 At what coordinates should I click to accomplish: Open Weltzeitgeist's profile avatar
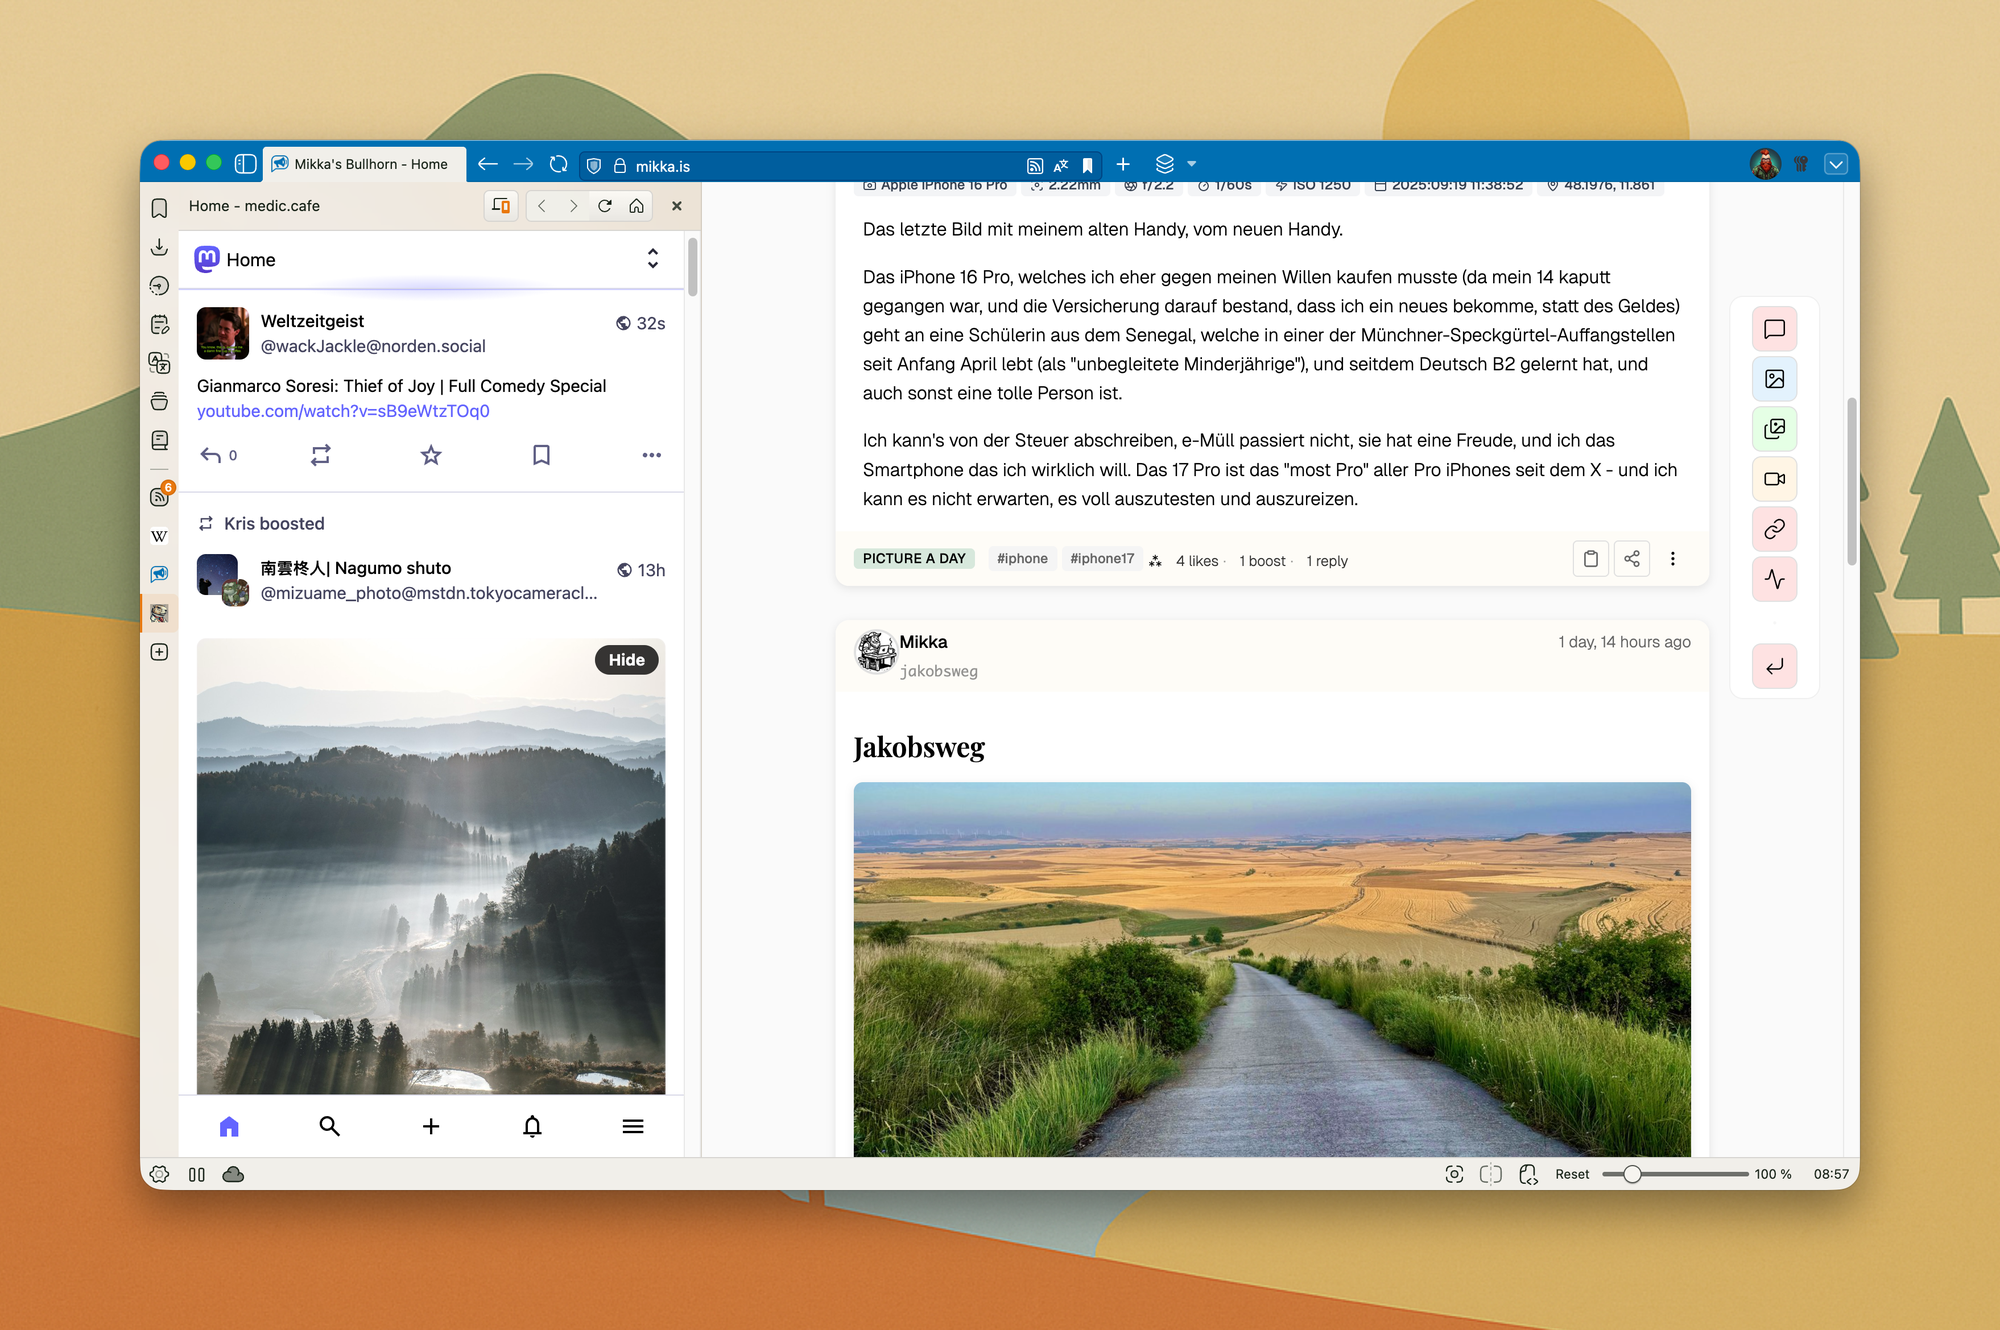point(222,333)
